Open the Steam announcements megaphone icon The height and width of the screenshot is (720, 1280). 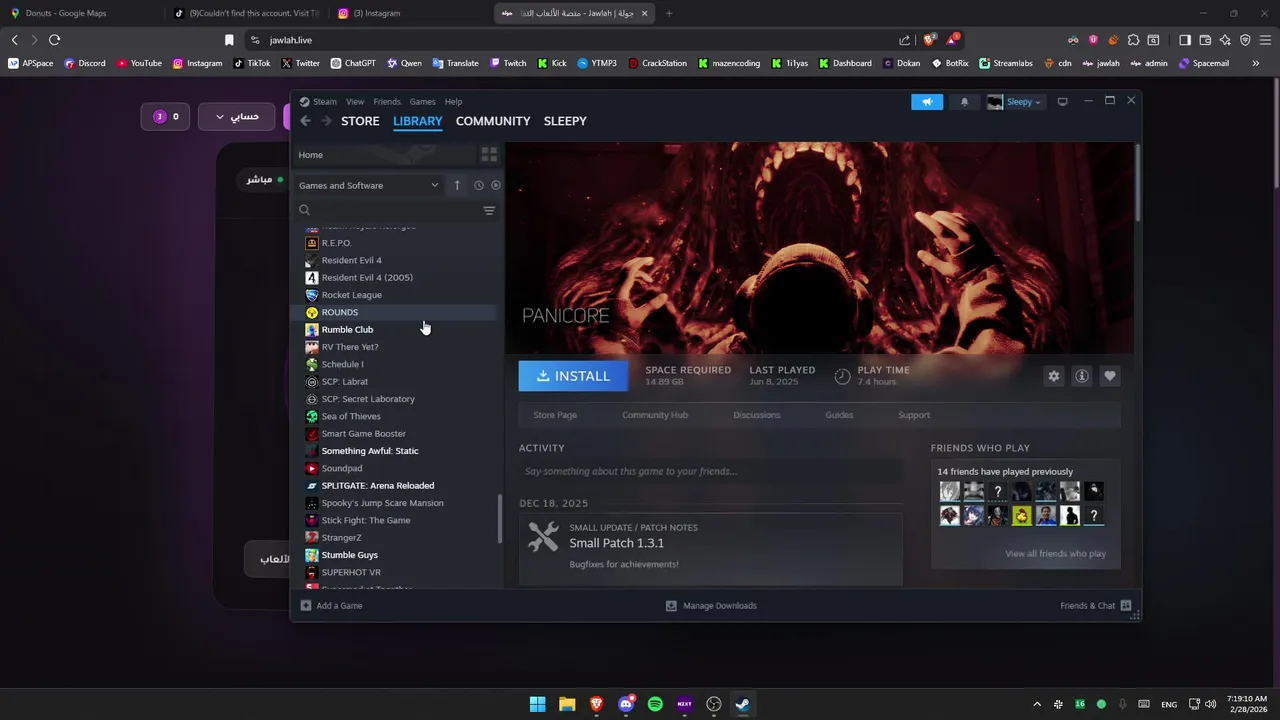927,102
